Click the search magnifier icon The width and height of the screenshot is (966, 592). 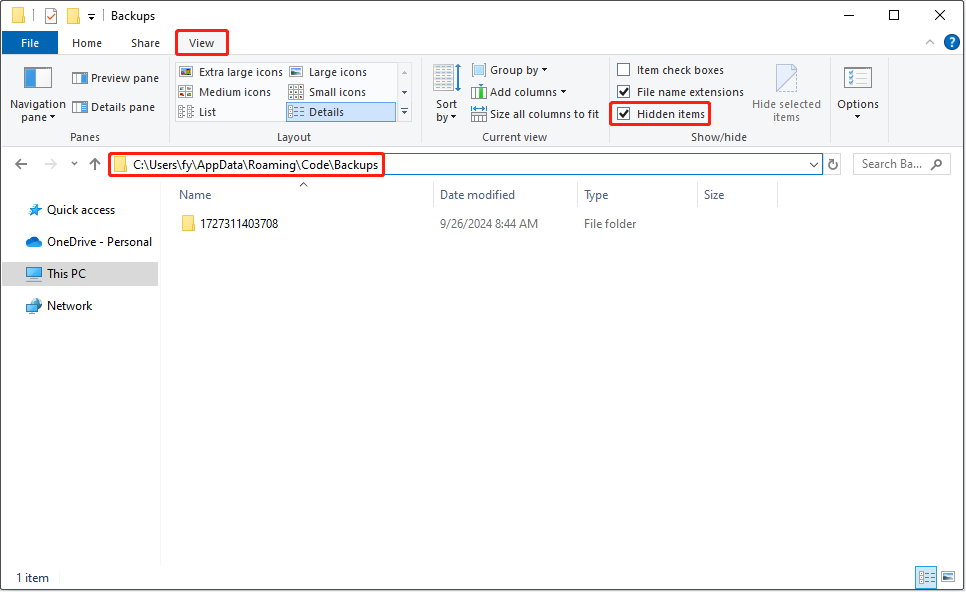(x=936, y=164)
